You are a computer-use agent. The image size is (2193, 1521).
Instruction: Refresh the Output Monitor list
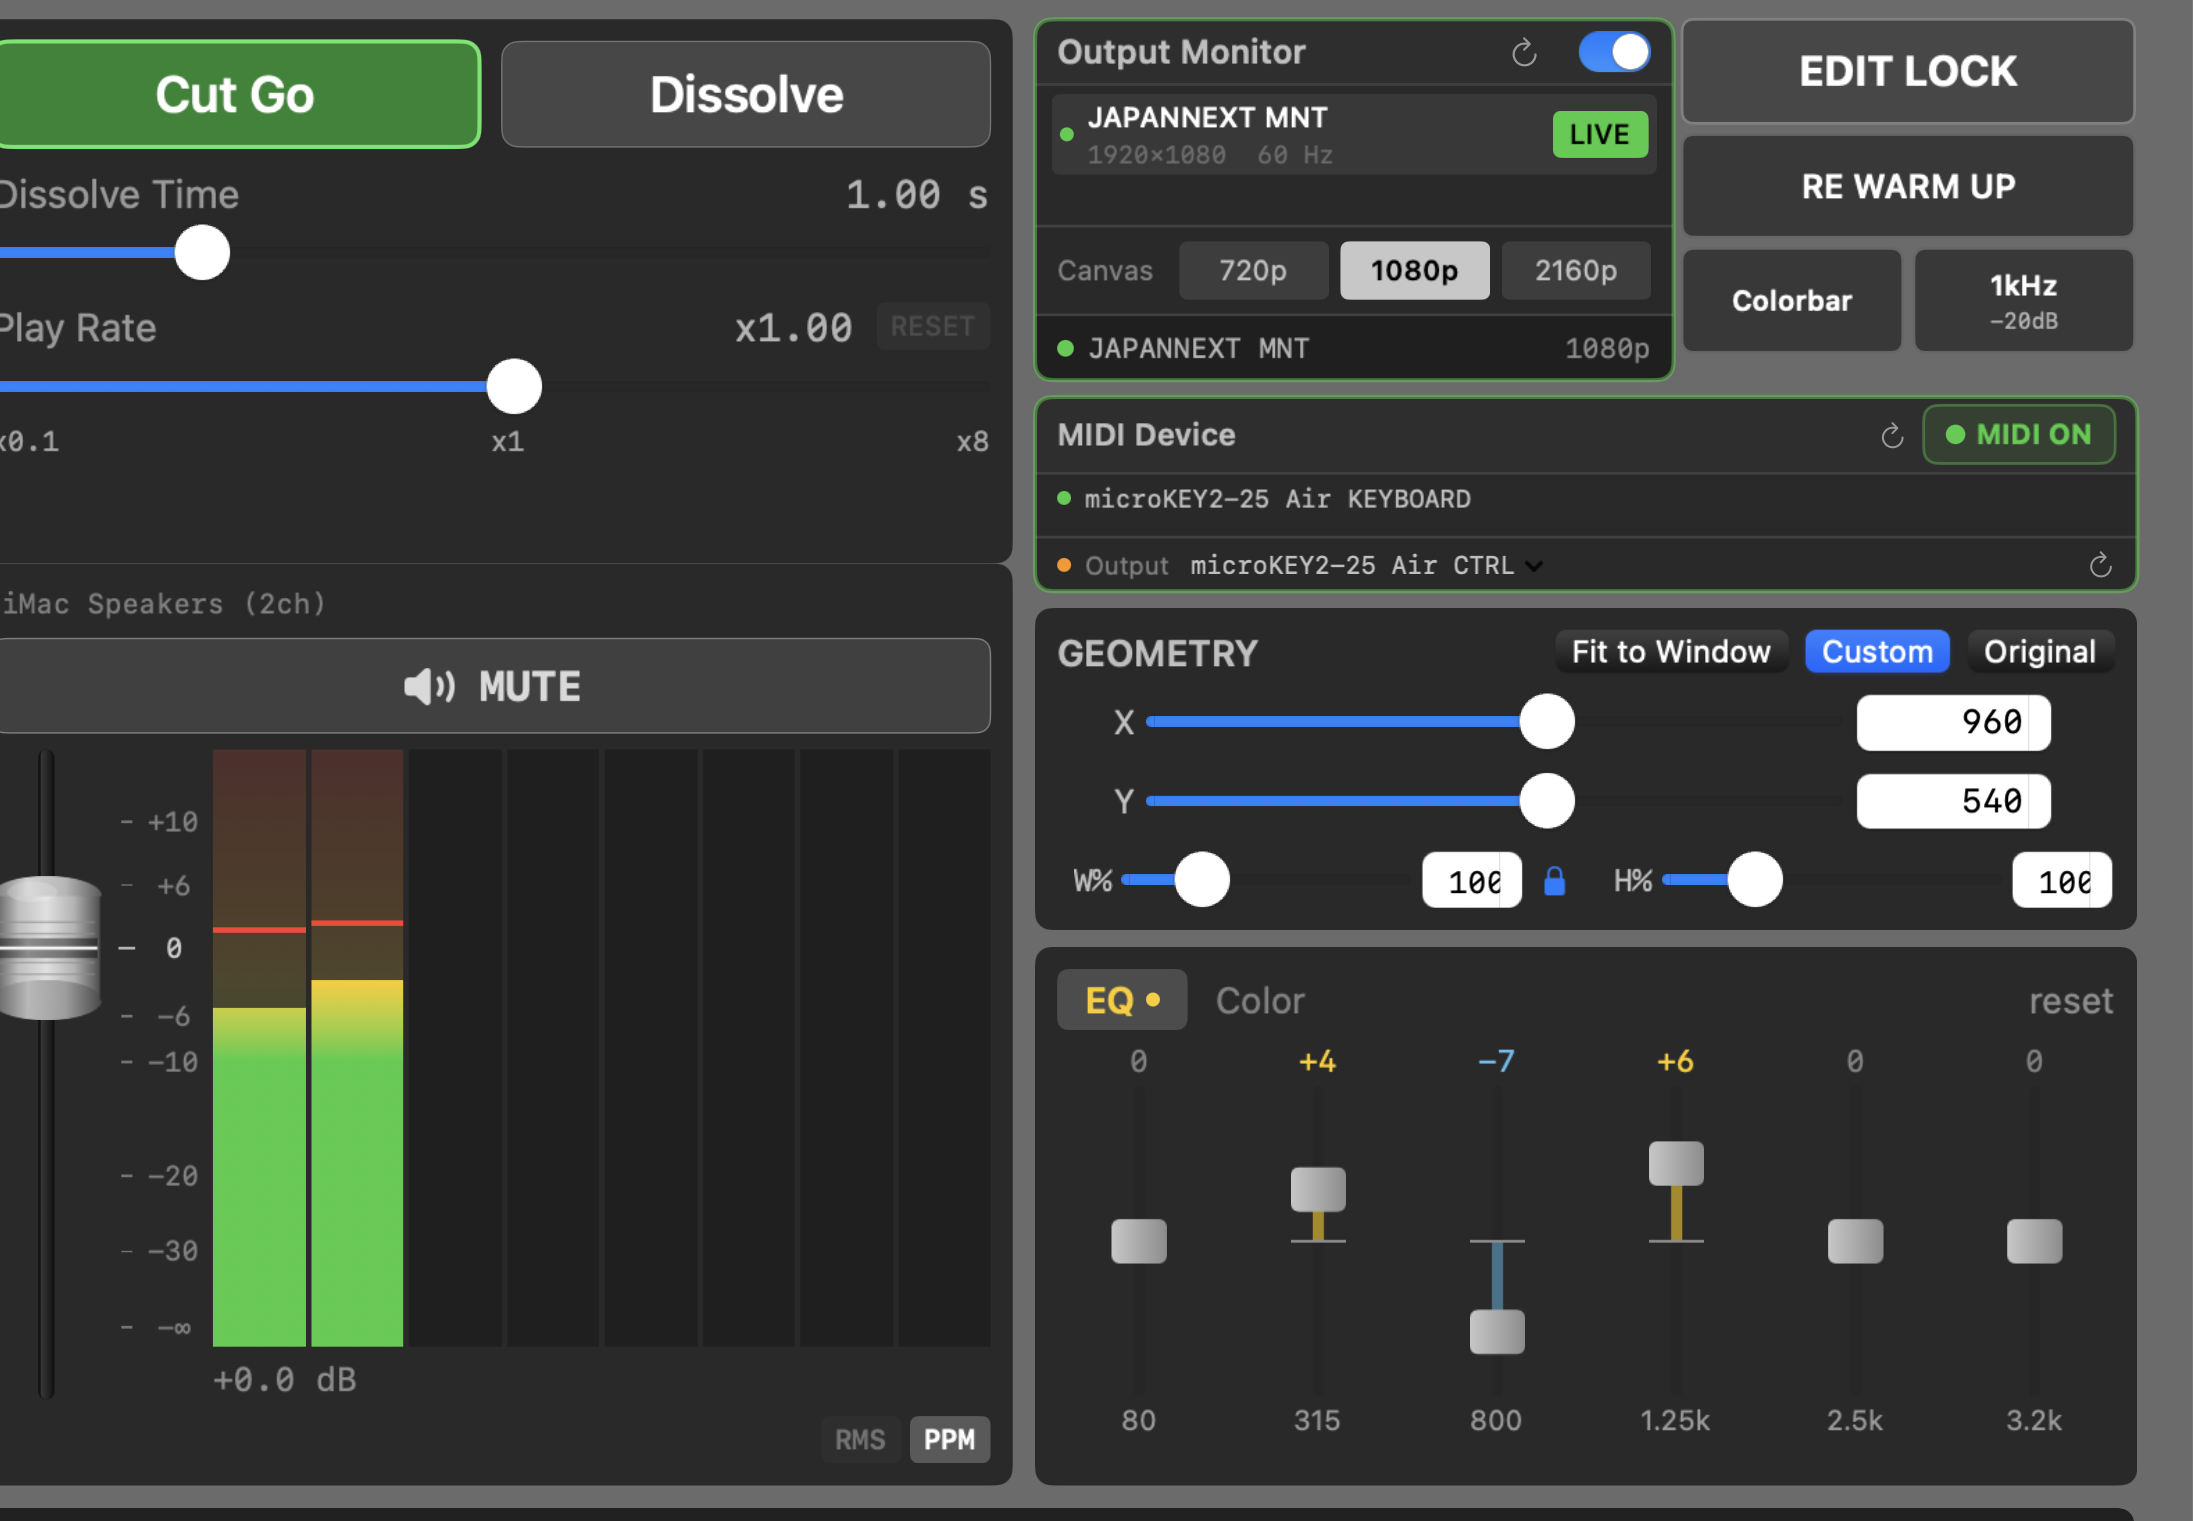tap(1523, 52)
